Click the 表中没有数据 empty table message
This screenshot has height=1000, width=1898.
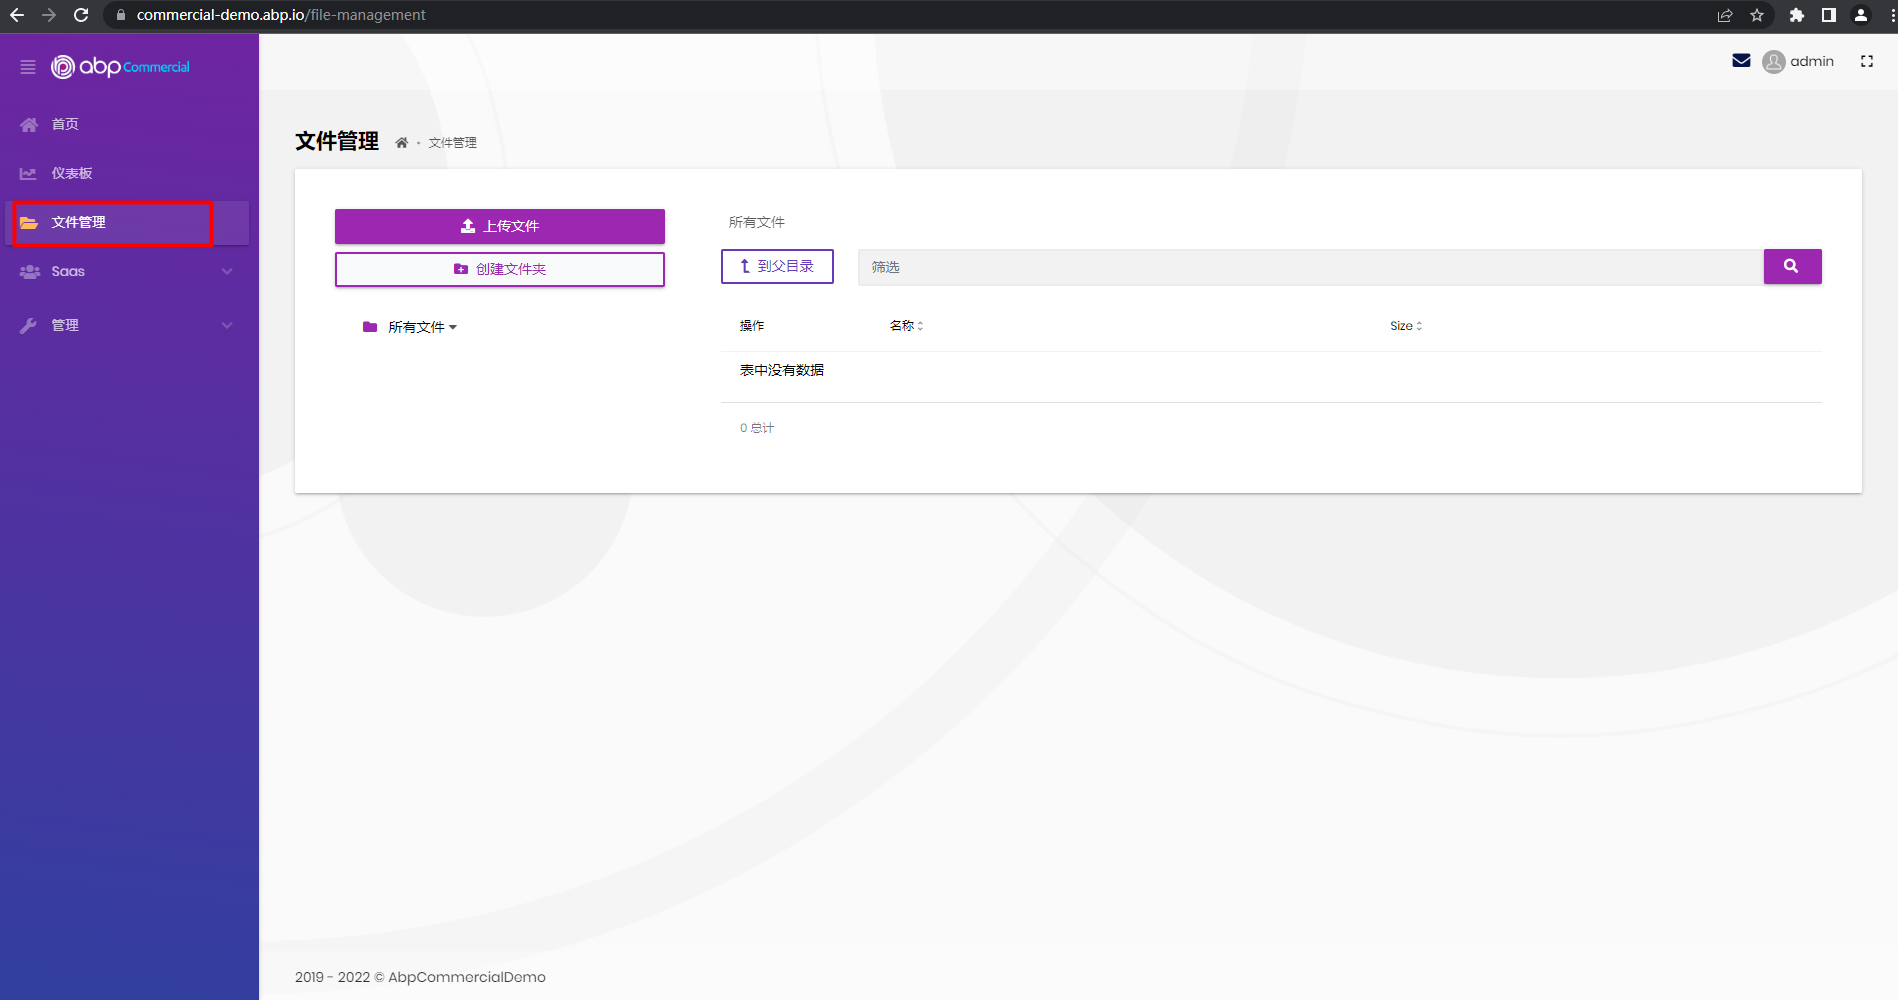click(x=782, y=370)
